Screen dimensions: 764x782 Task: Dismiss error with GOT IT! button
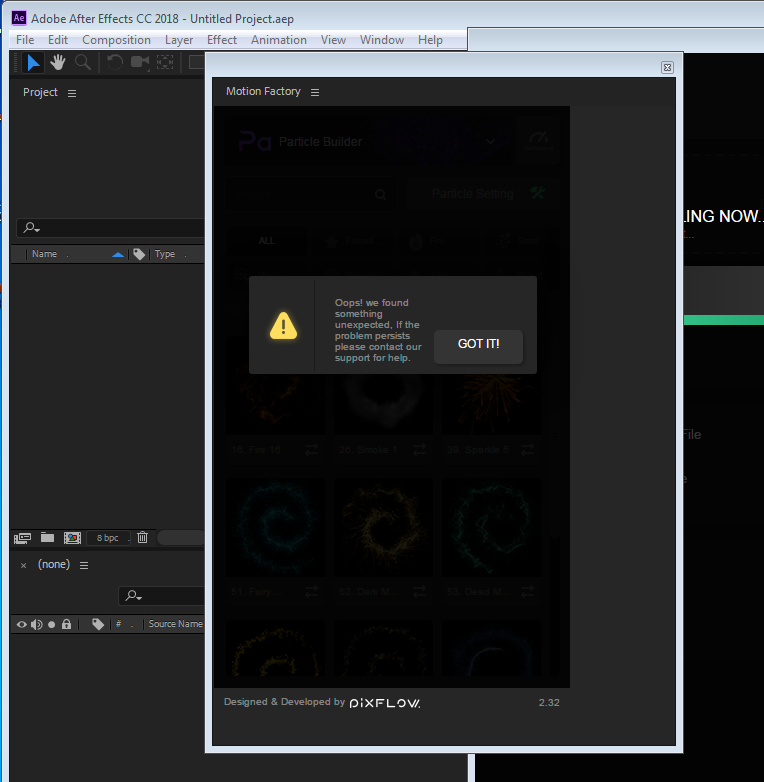(478, 346)
